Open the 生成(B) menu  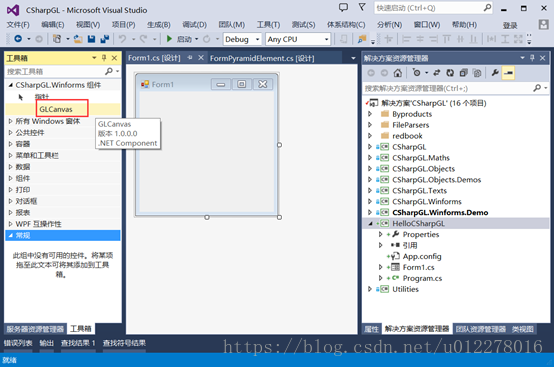(x=159, y=25)
